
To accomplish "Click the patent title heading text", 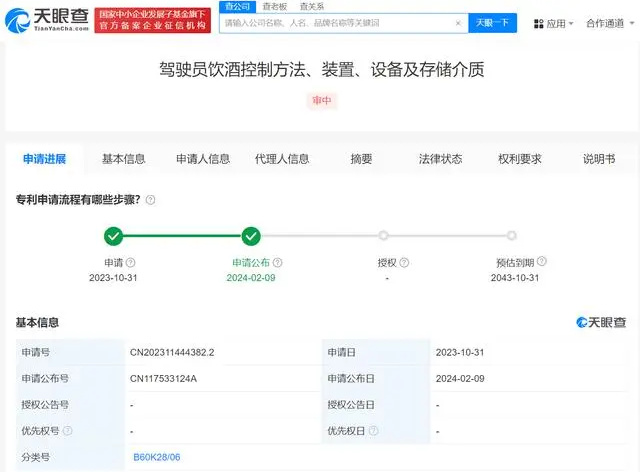I will click(x=322, y=69).
